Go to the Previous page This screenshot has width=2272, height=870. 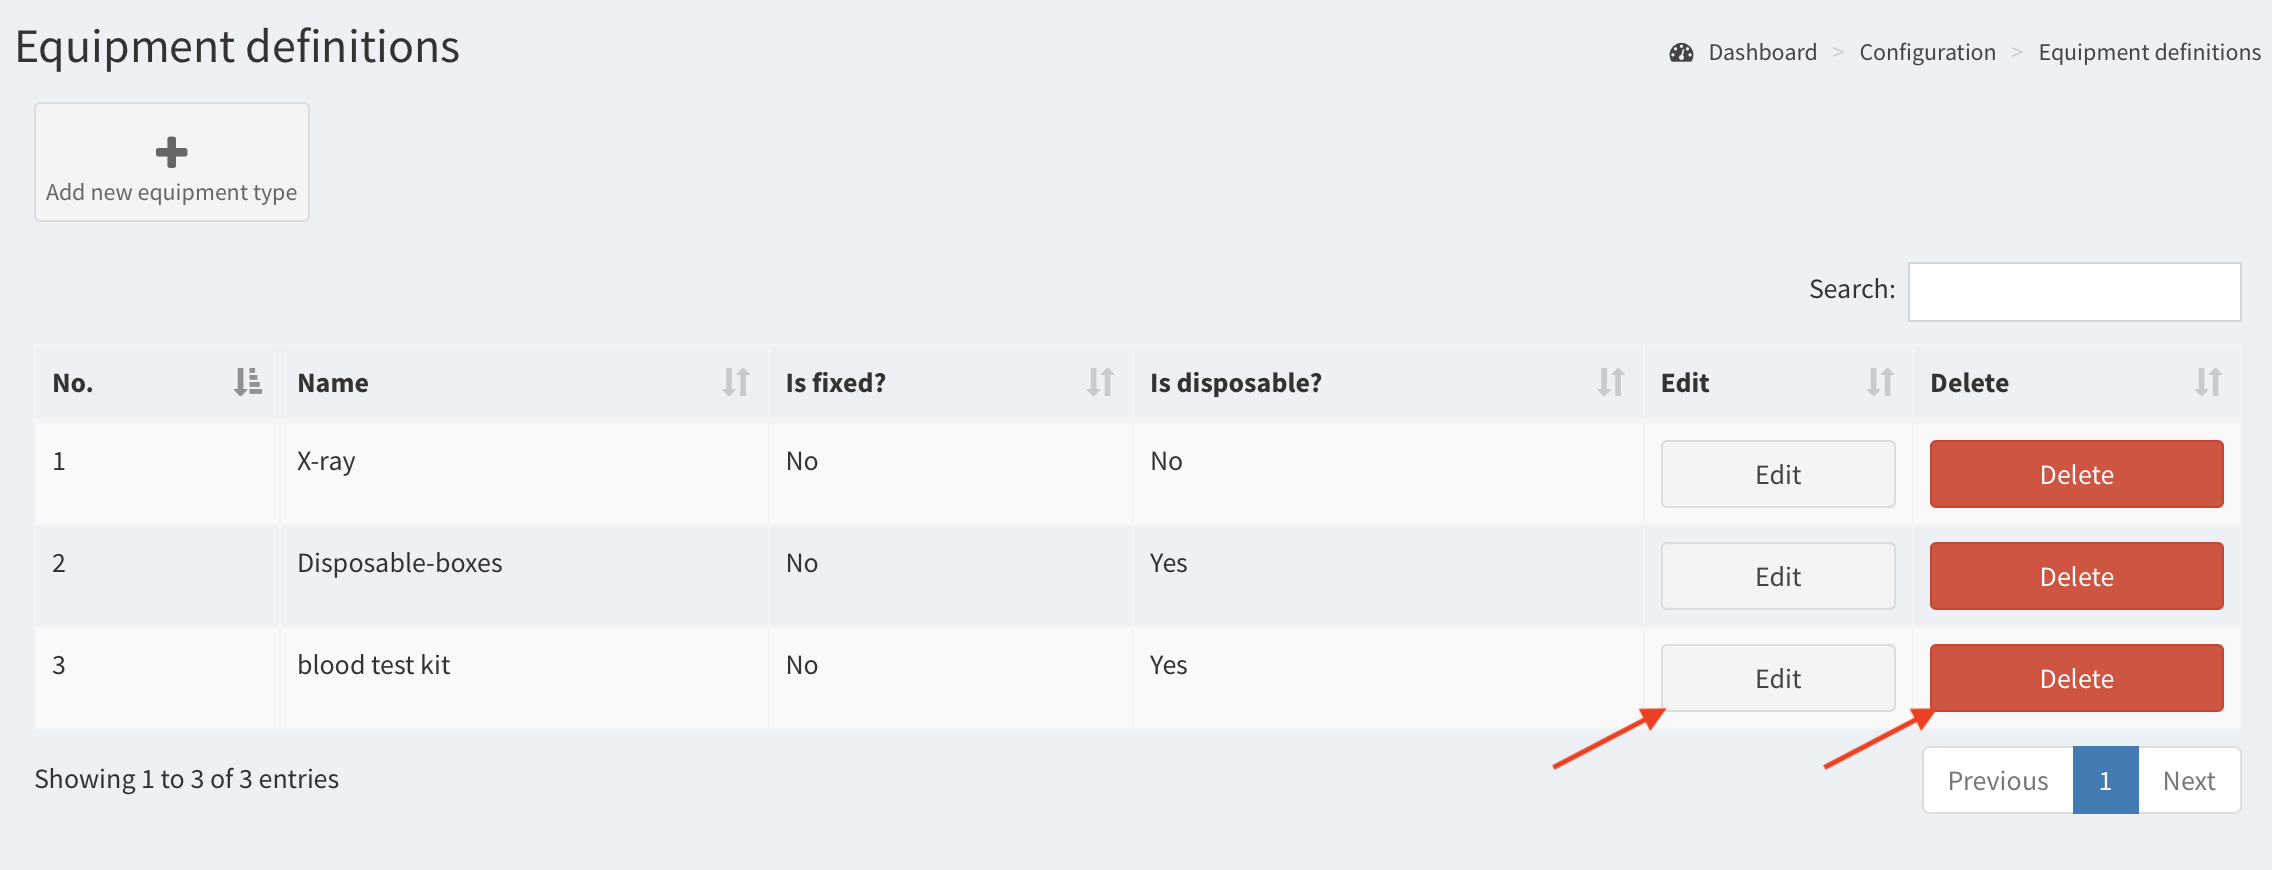point(1997,781)
